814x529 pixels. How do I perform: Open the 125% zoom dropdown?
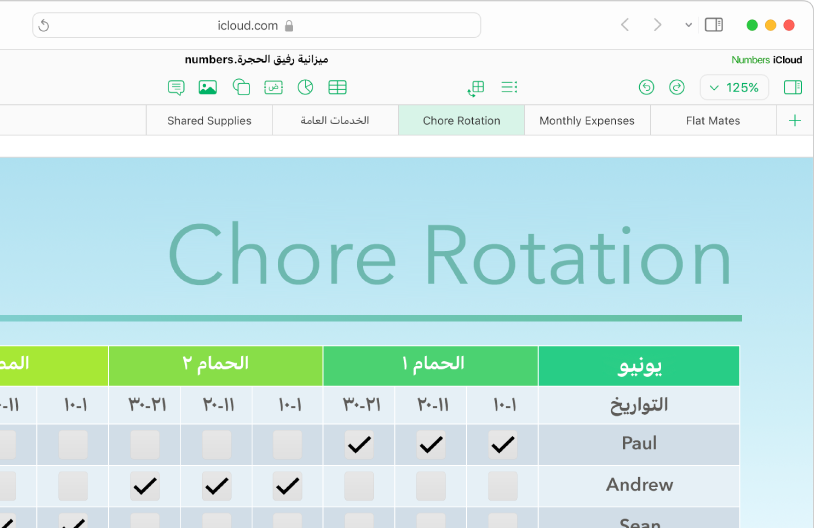734,87
